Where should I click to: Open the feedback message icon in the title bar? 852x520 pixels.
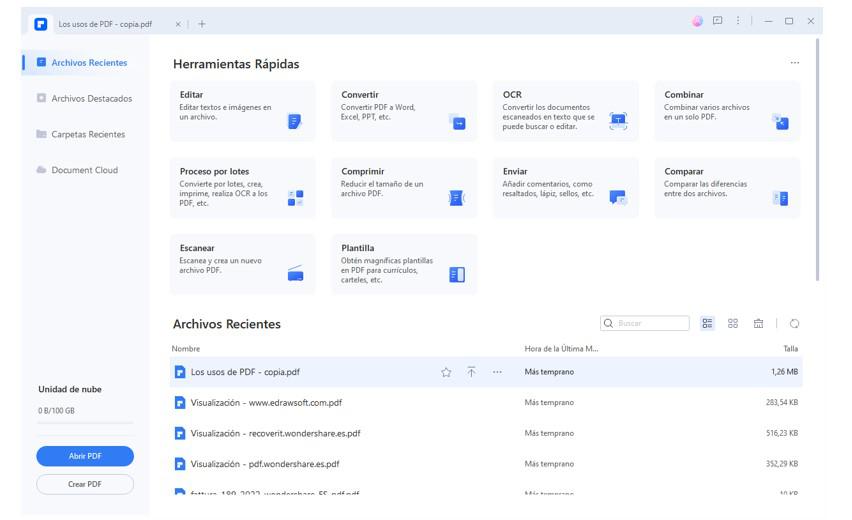point(717,21)
